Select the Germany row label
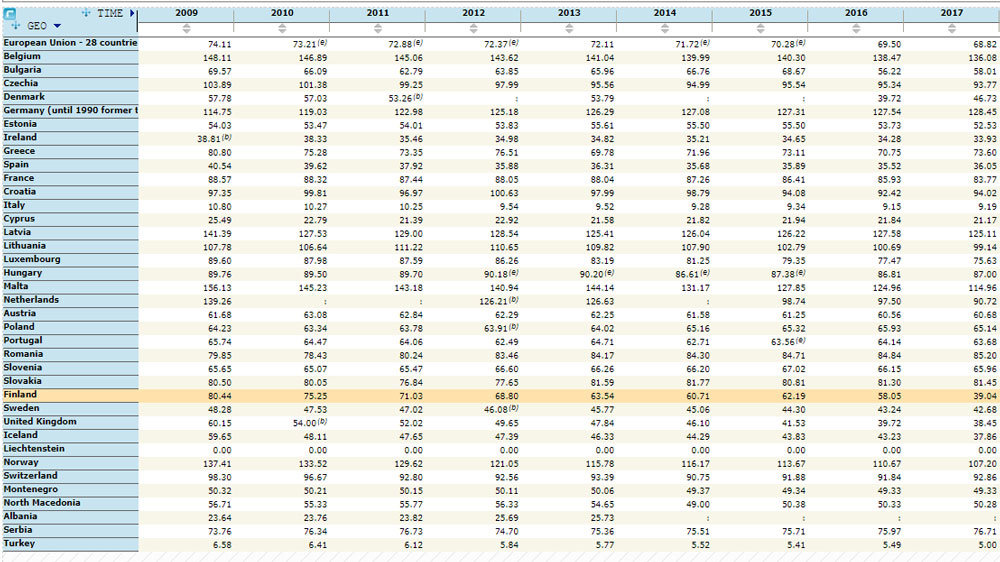 tap(68, 110)
